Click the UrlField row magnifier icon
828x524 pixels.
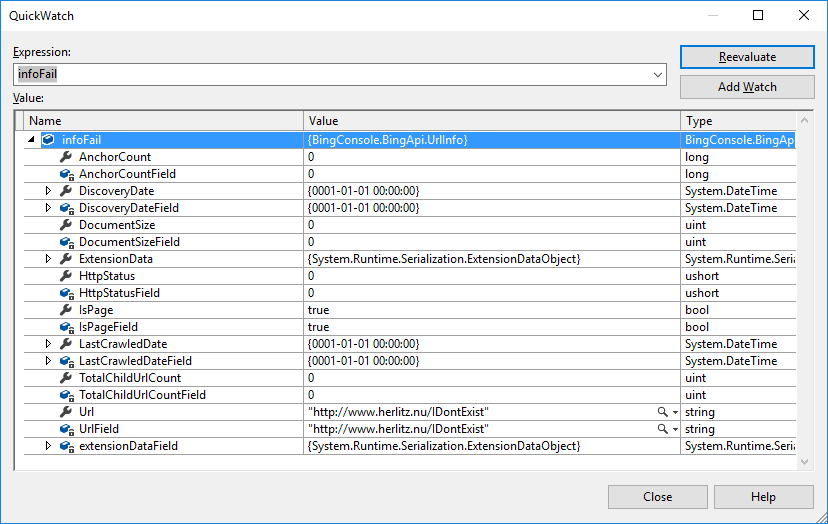click(x=661, y=429)
